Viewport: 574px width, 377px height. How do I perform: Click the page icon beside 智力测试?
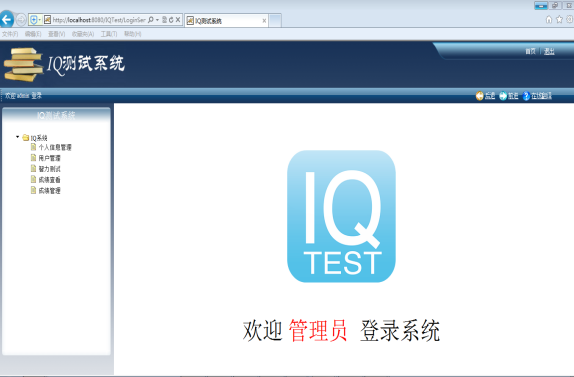(33, 169)
